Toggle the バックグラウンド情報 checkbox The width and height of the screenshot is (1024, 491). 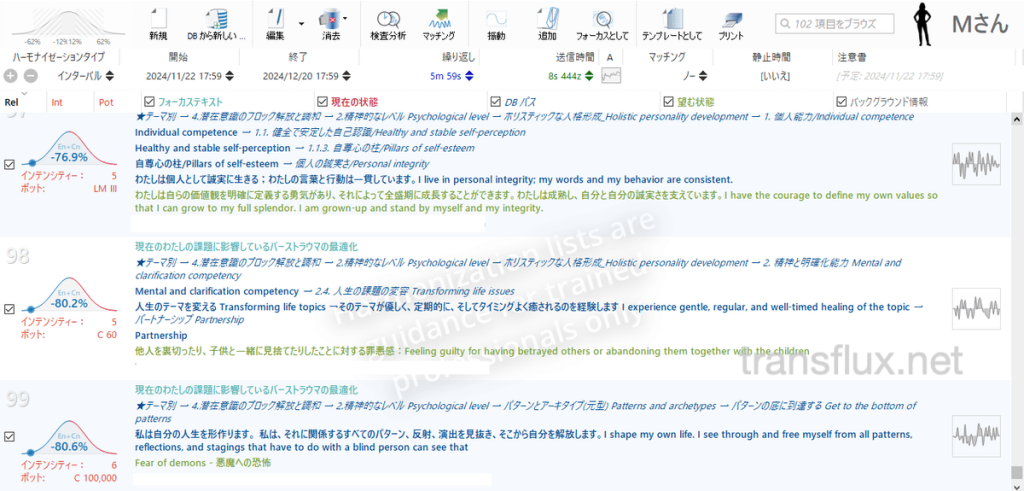tap(841, 102)
